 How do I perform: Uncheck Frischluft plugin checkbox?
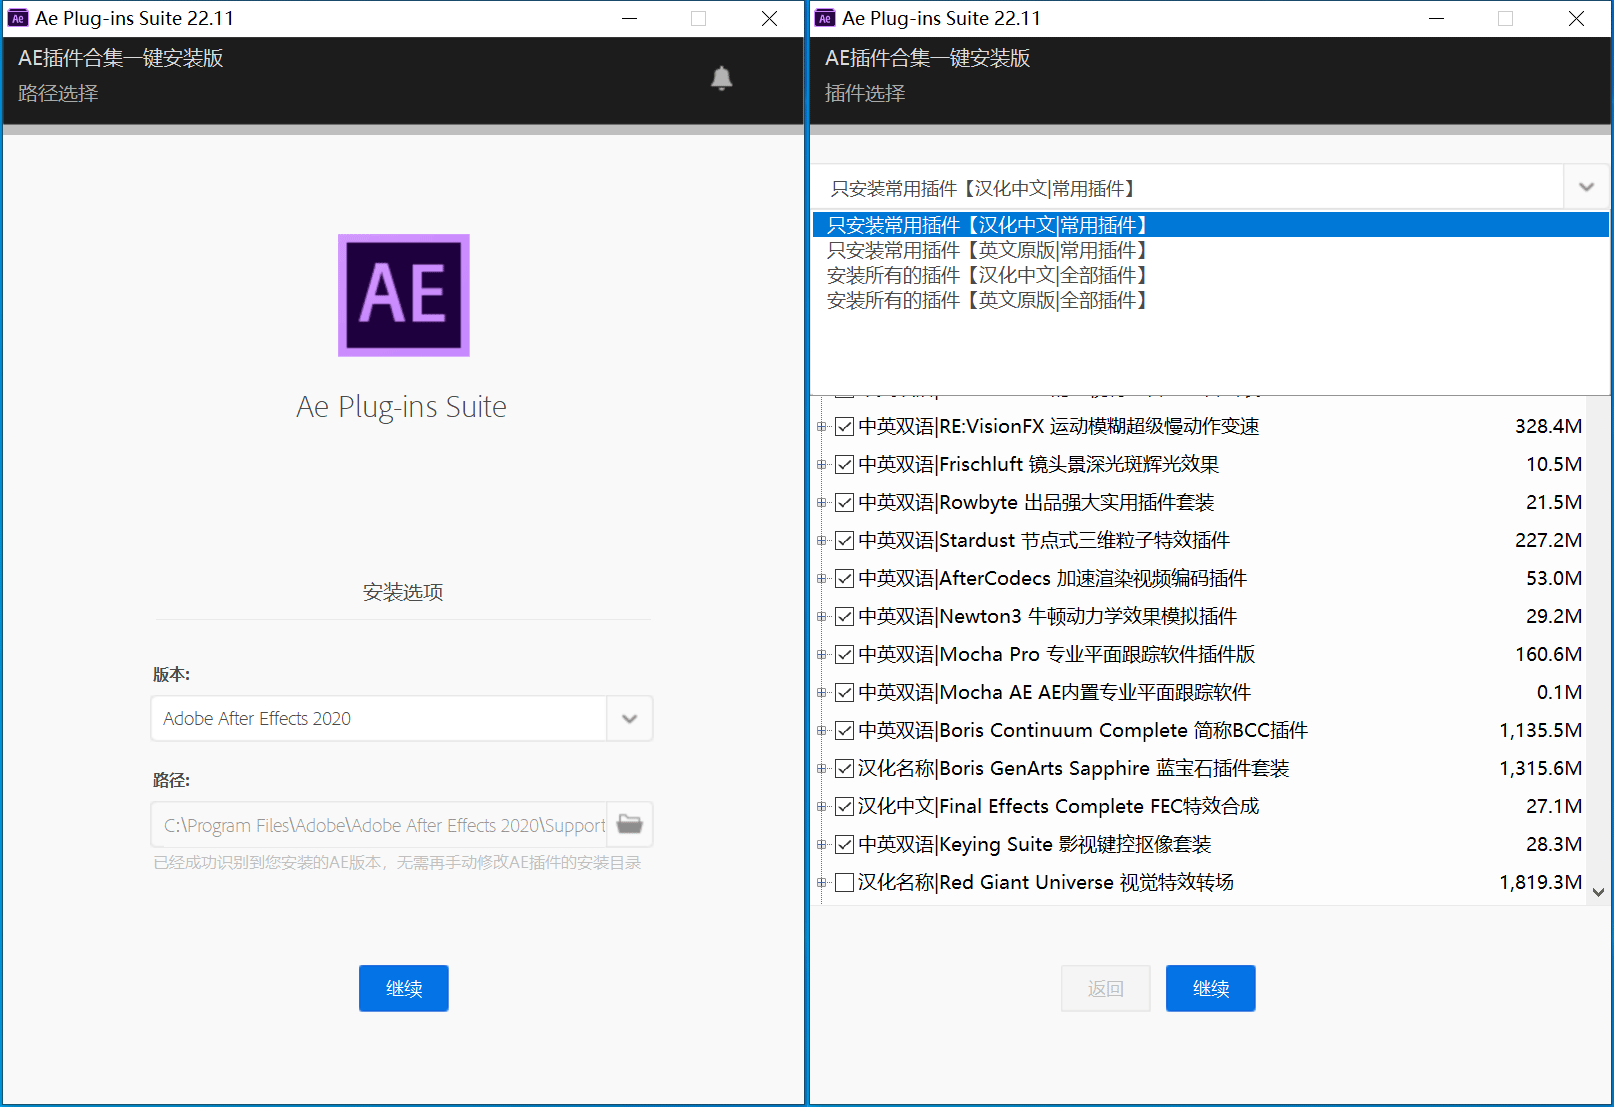(x=844, y=465)
